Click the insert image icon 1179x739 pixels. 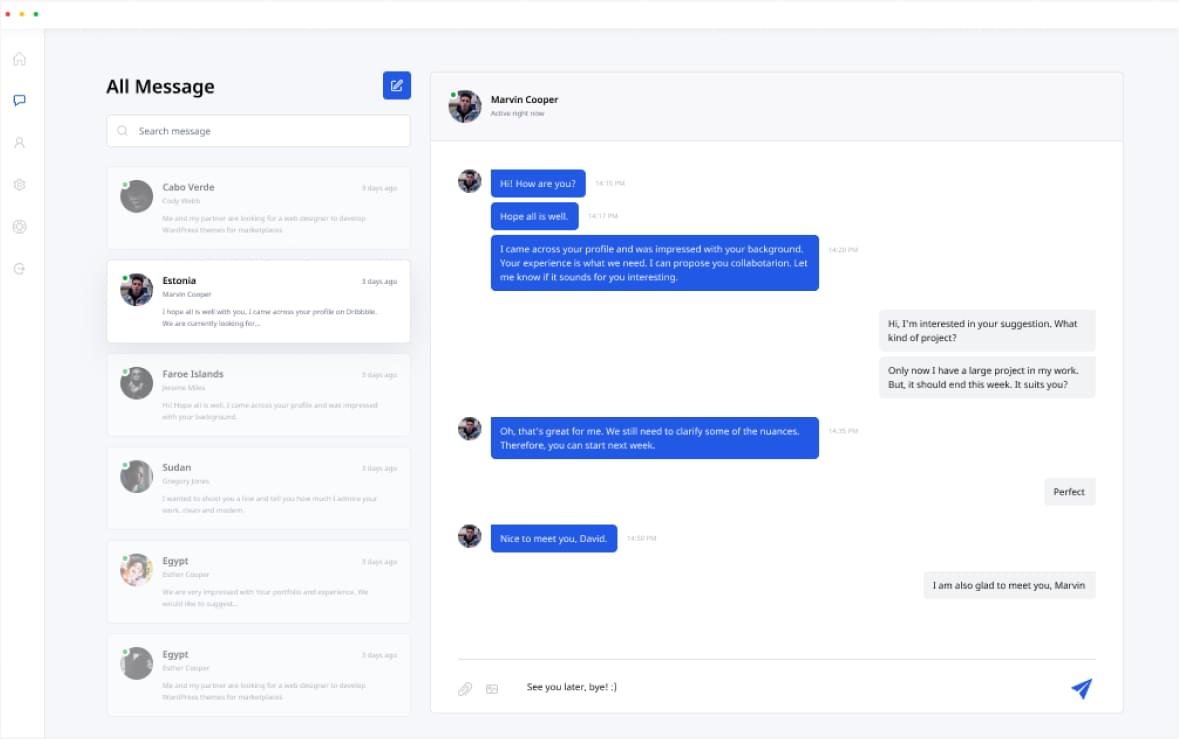pyautogui.click(x=492, y=689)
